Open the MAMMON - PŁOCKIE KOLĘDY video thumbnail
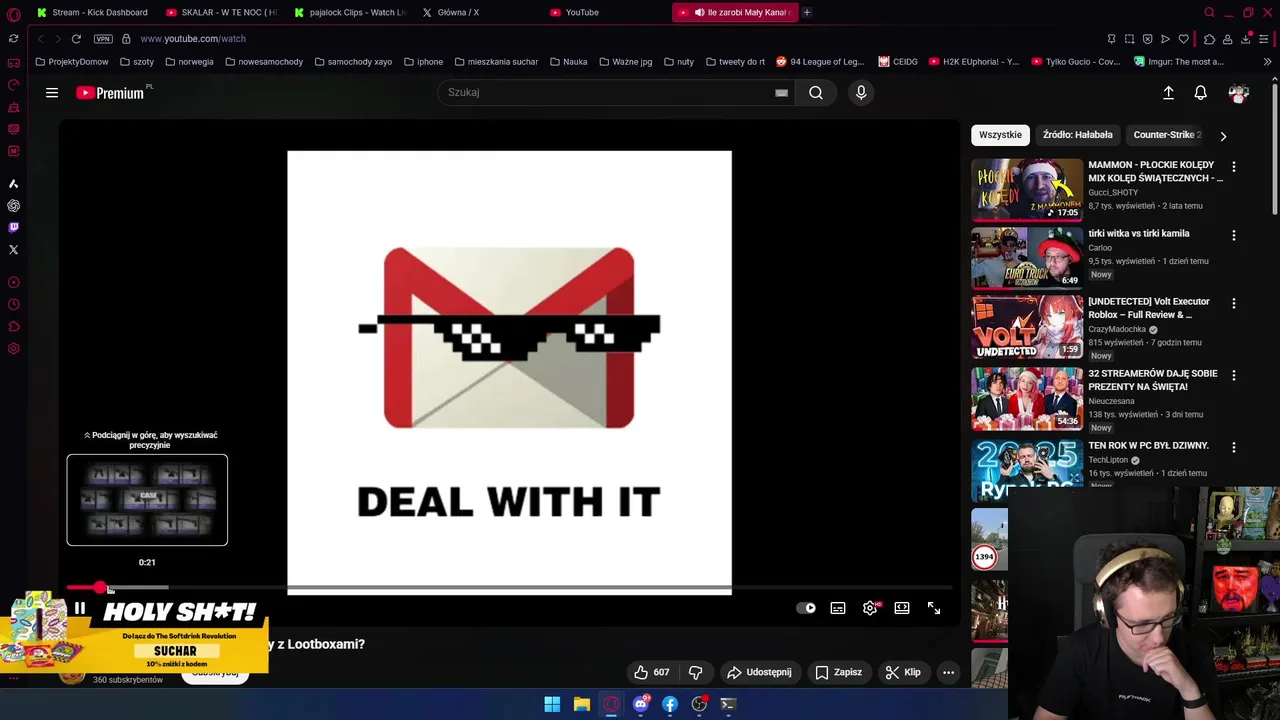Image resolution: width=1280 pixels, height=720 pixels. click(1027, 189)
